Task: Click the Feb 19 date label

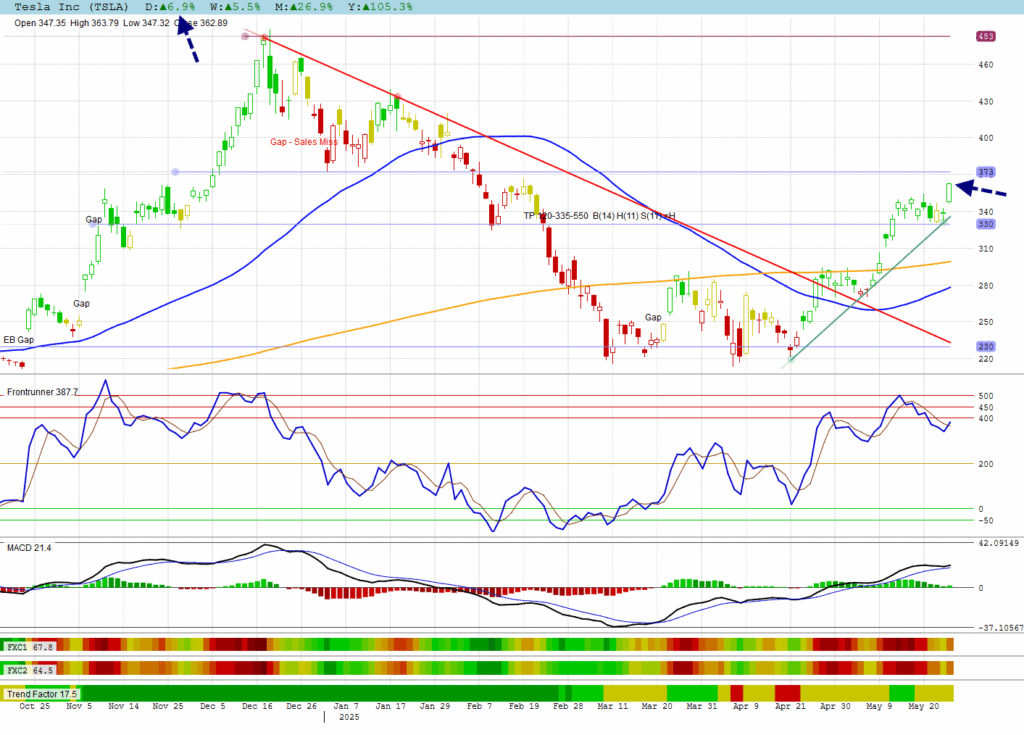Action: 524,706
